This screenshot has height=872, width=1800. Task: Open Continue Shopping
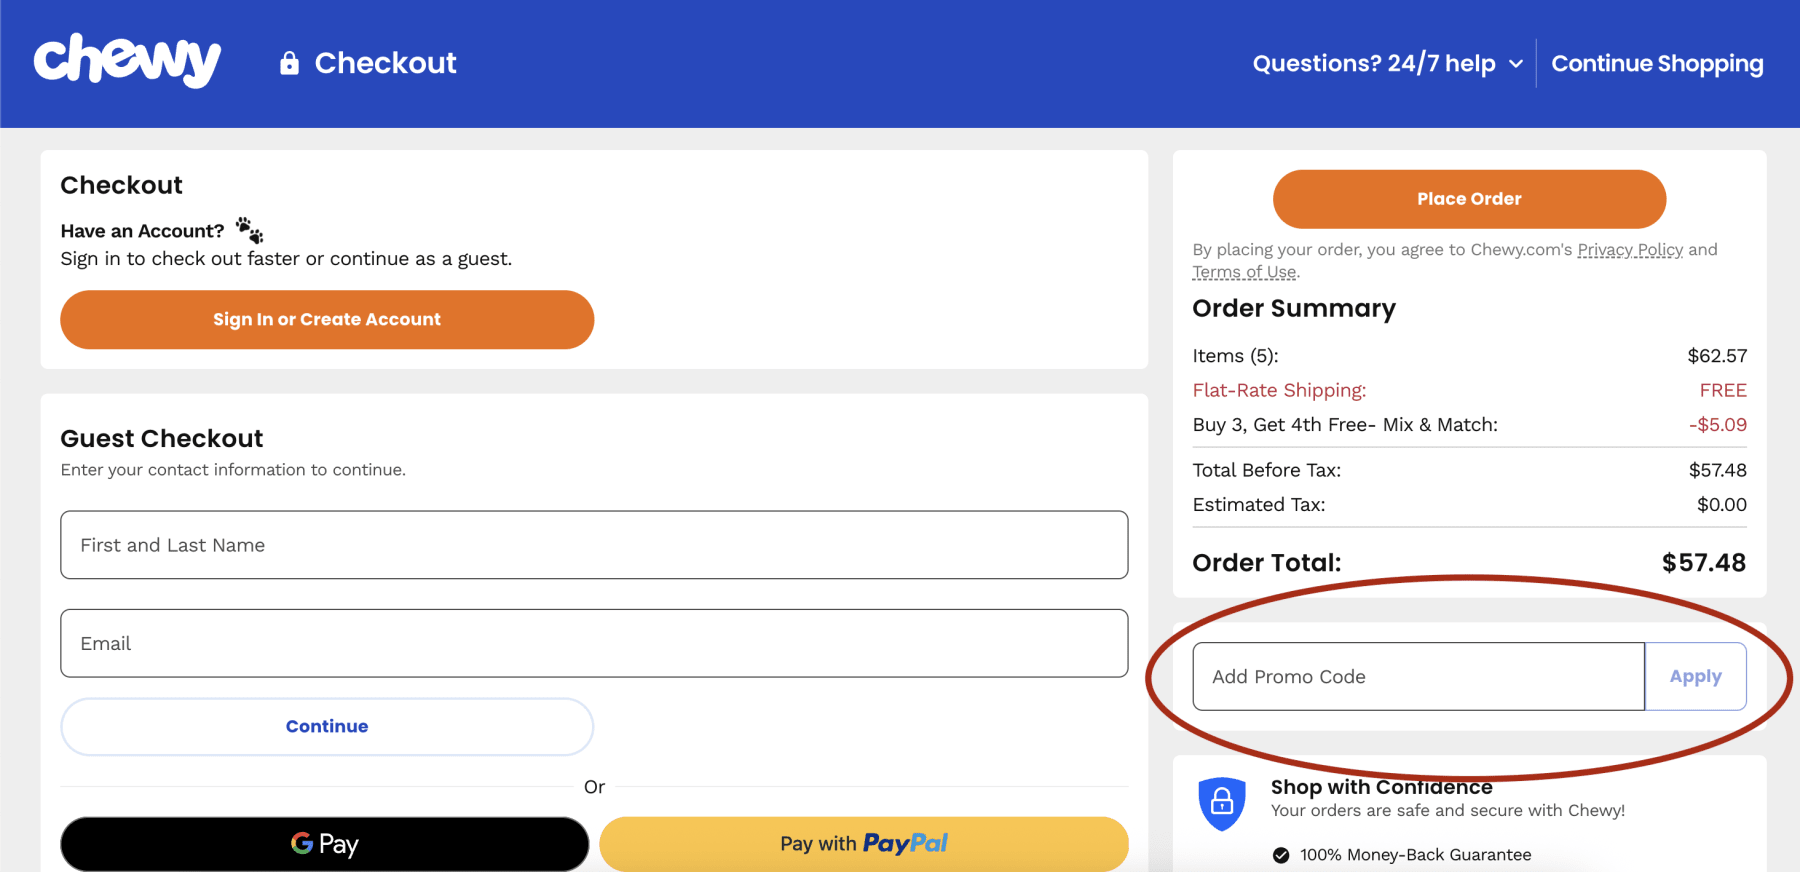(x=1657, y=63)
